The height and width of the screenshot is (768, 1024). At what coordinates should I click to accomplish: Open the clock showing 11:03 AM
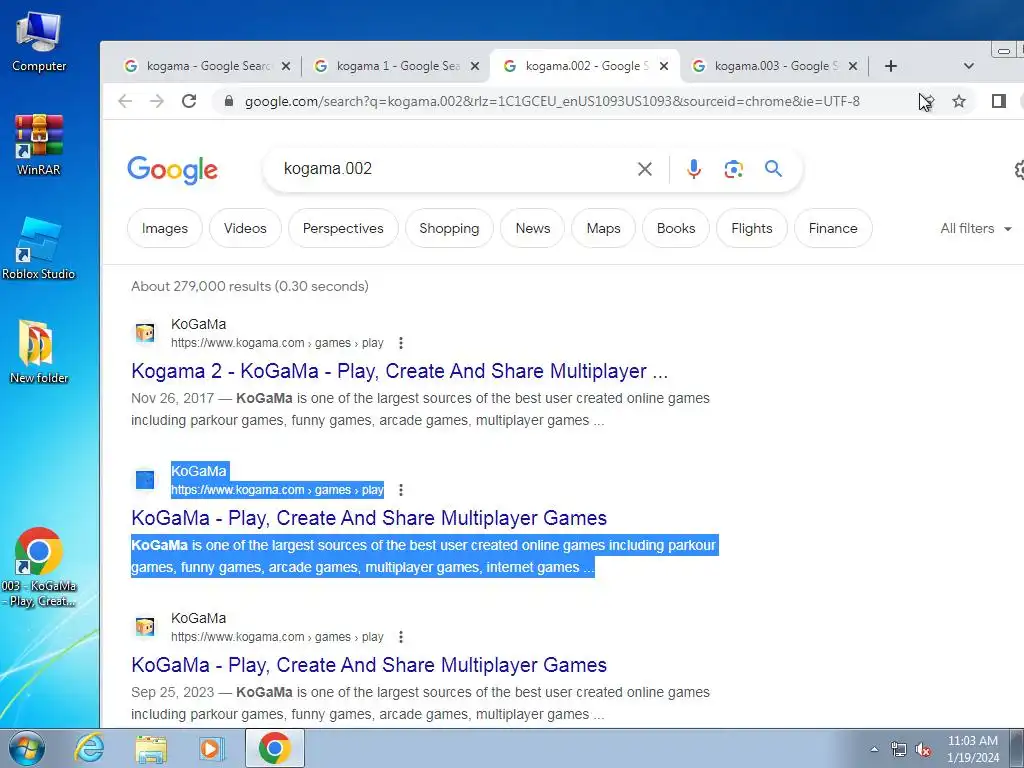tap(973, 749)
